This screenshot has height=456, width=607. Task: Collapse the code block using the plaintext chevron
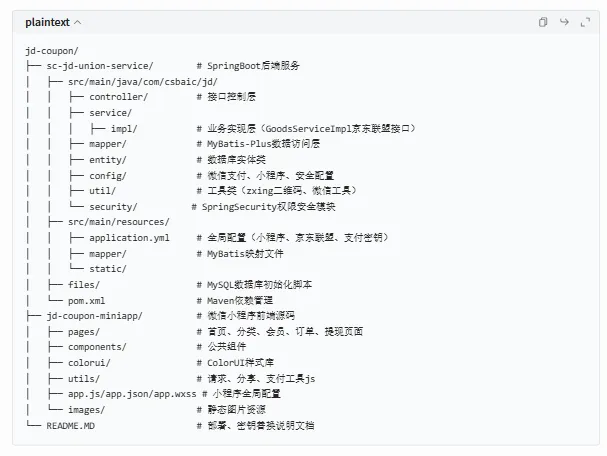pyautogui.click(x=77, y=22)
